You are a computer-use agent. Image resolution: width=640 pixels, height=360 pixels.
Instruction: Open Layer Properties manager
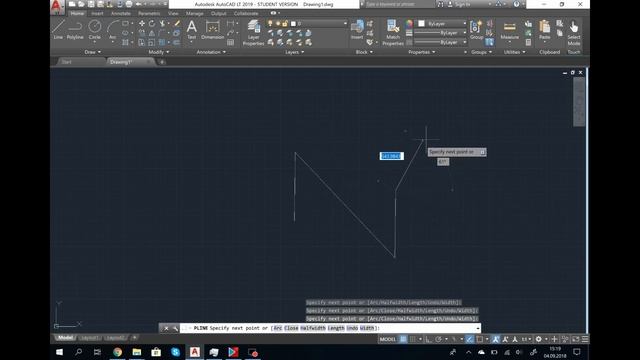pyautogui.click(x=253, y=32)
